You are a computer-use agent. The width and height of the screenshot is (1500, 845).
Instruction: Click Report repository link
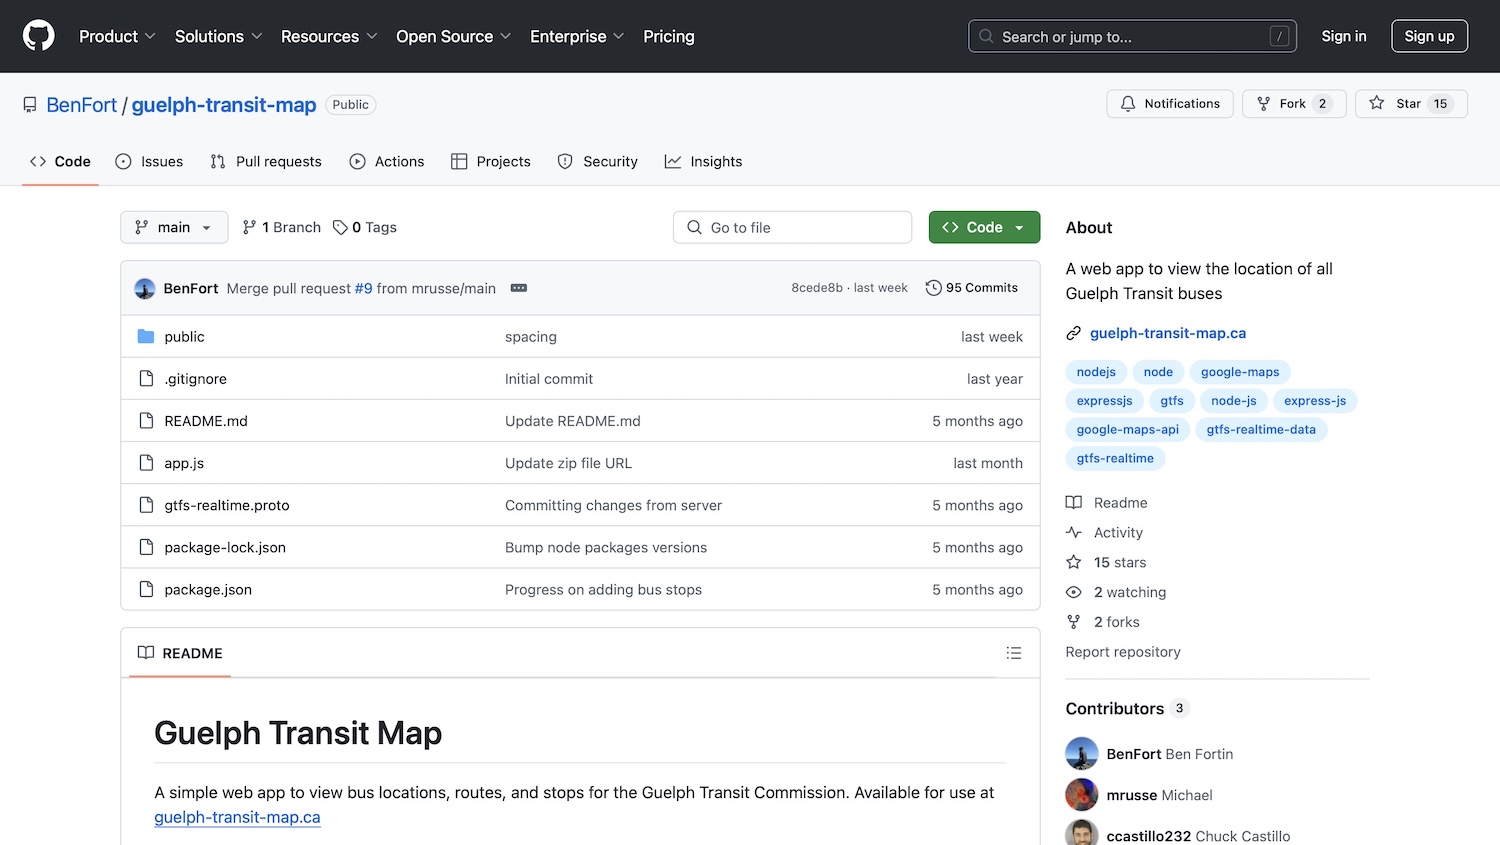point(1123,652)
